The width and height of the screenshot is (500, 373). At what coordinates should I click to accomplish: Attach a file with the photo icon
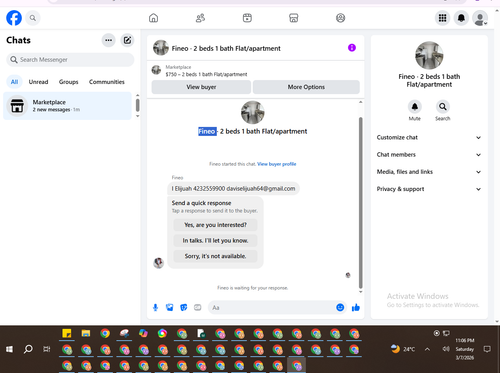[x=170, y=307]
